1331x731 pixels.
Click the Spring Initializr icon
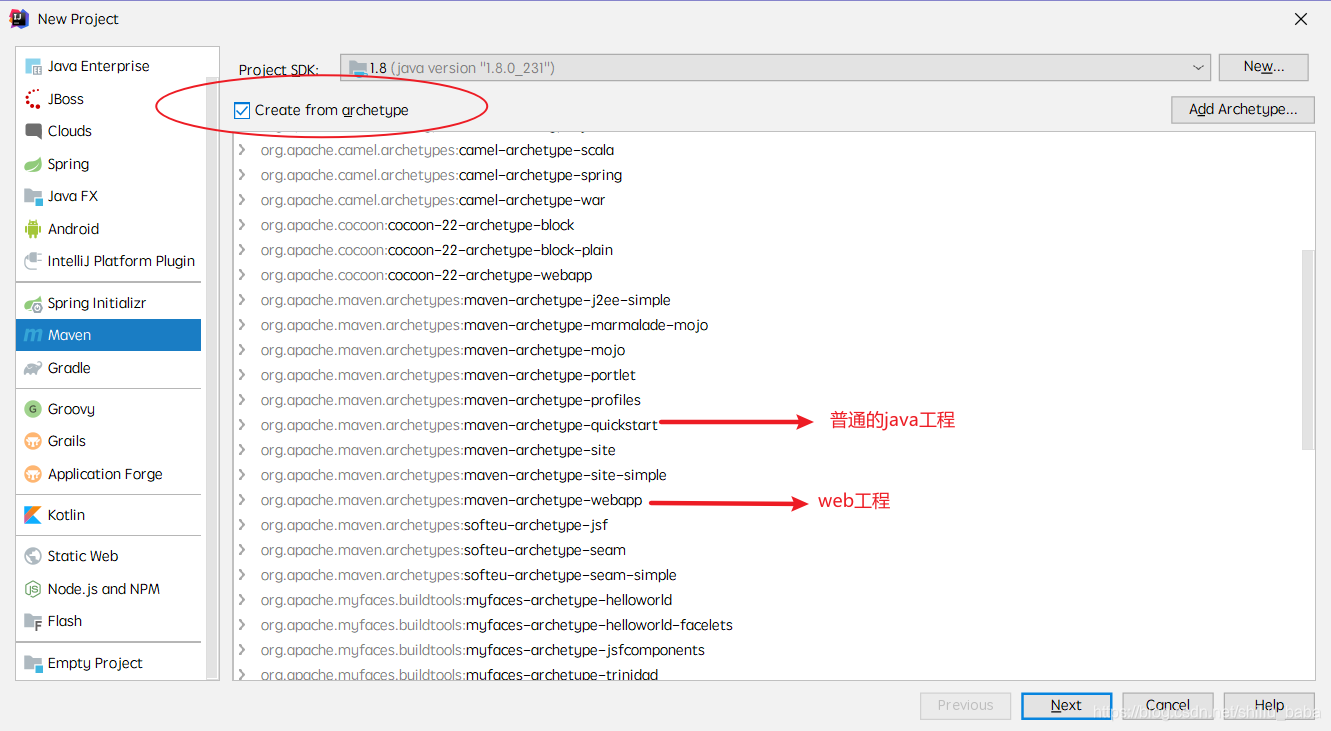(x=33, y=303)
